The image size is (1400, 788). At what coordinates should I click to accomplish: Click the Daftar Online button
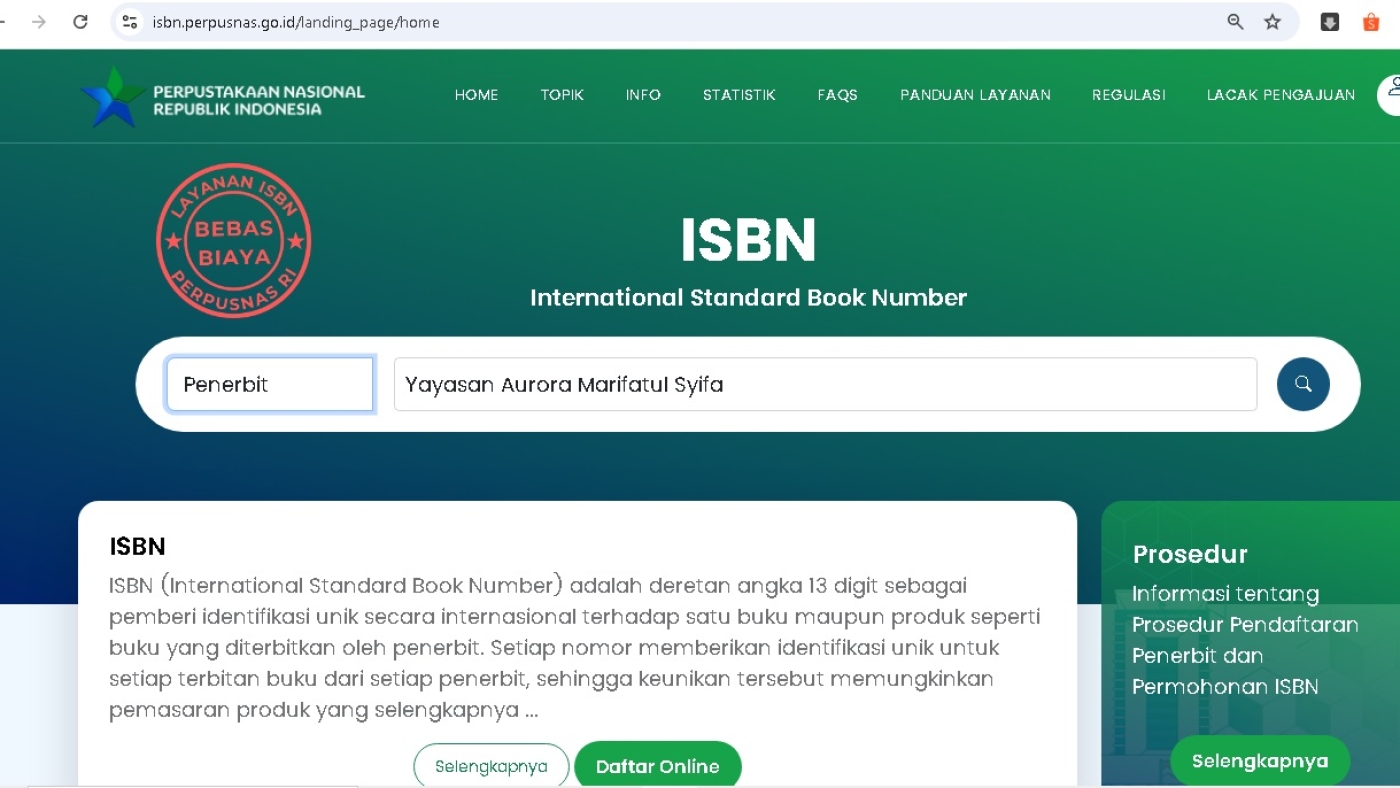coord(657,765)
